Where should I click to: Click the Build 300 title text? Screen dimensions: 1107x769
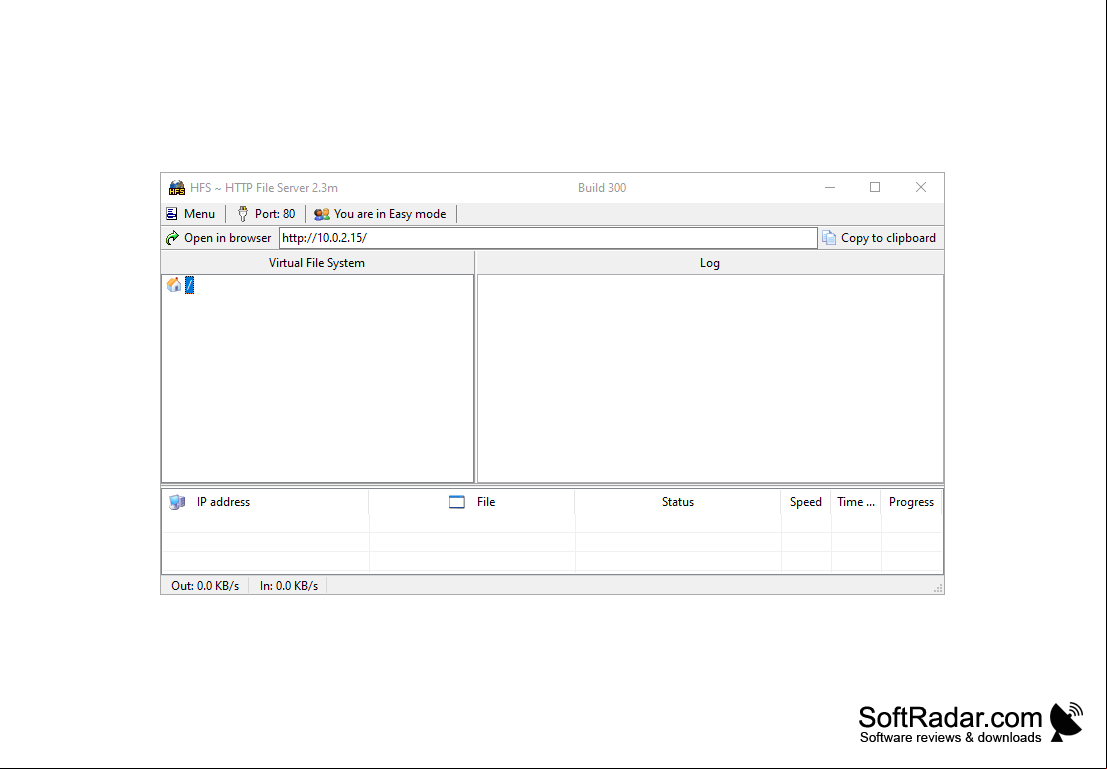602,188
